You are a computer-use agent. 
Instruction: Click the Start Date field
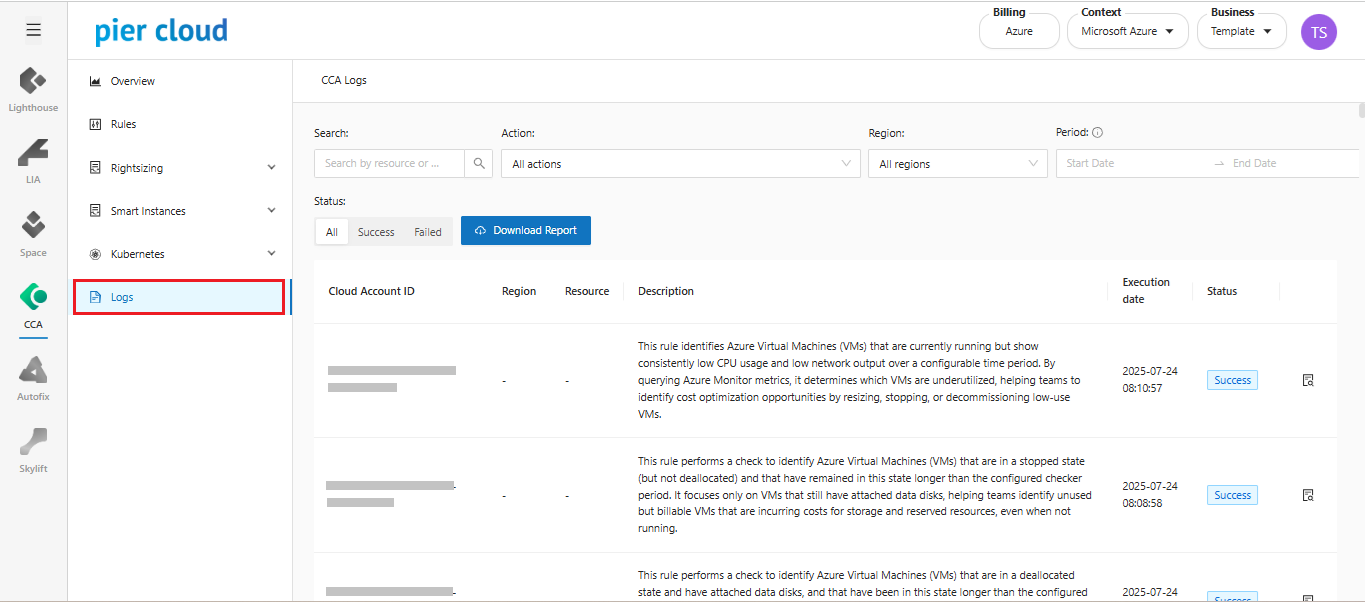point(1130,164)
